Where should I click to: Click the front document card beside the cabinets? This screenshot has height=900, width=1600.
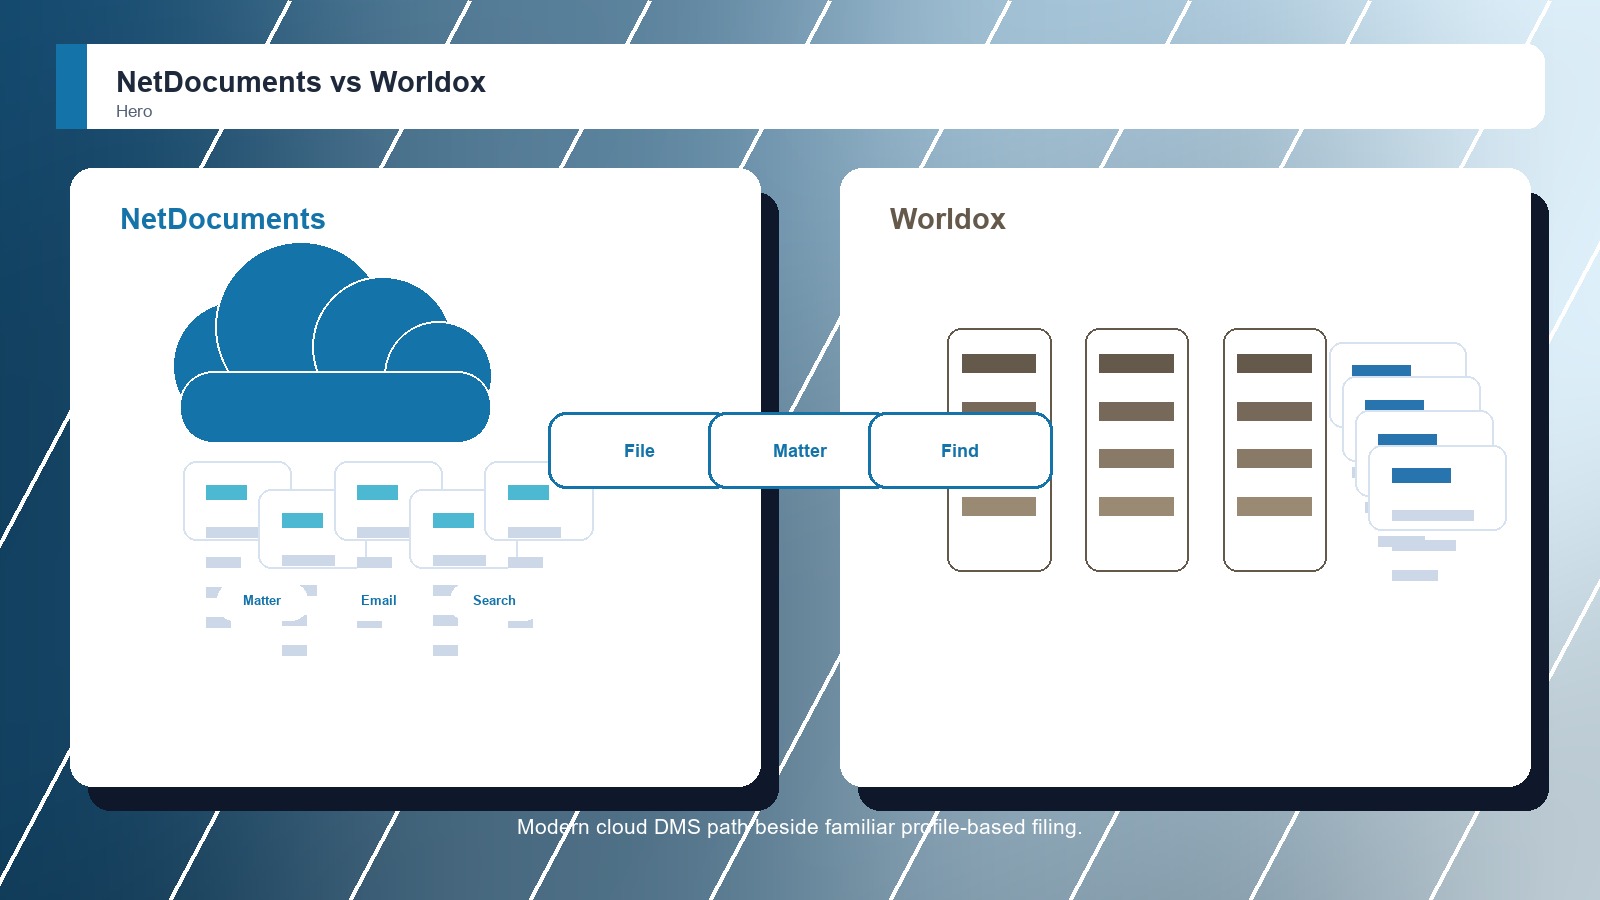[x=1437, y=488]
